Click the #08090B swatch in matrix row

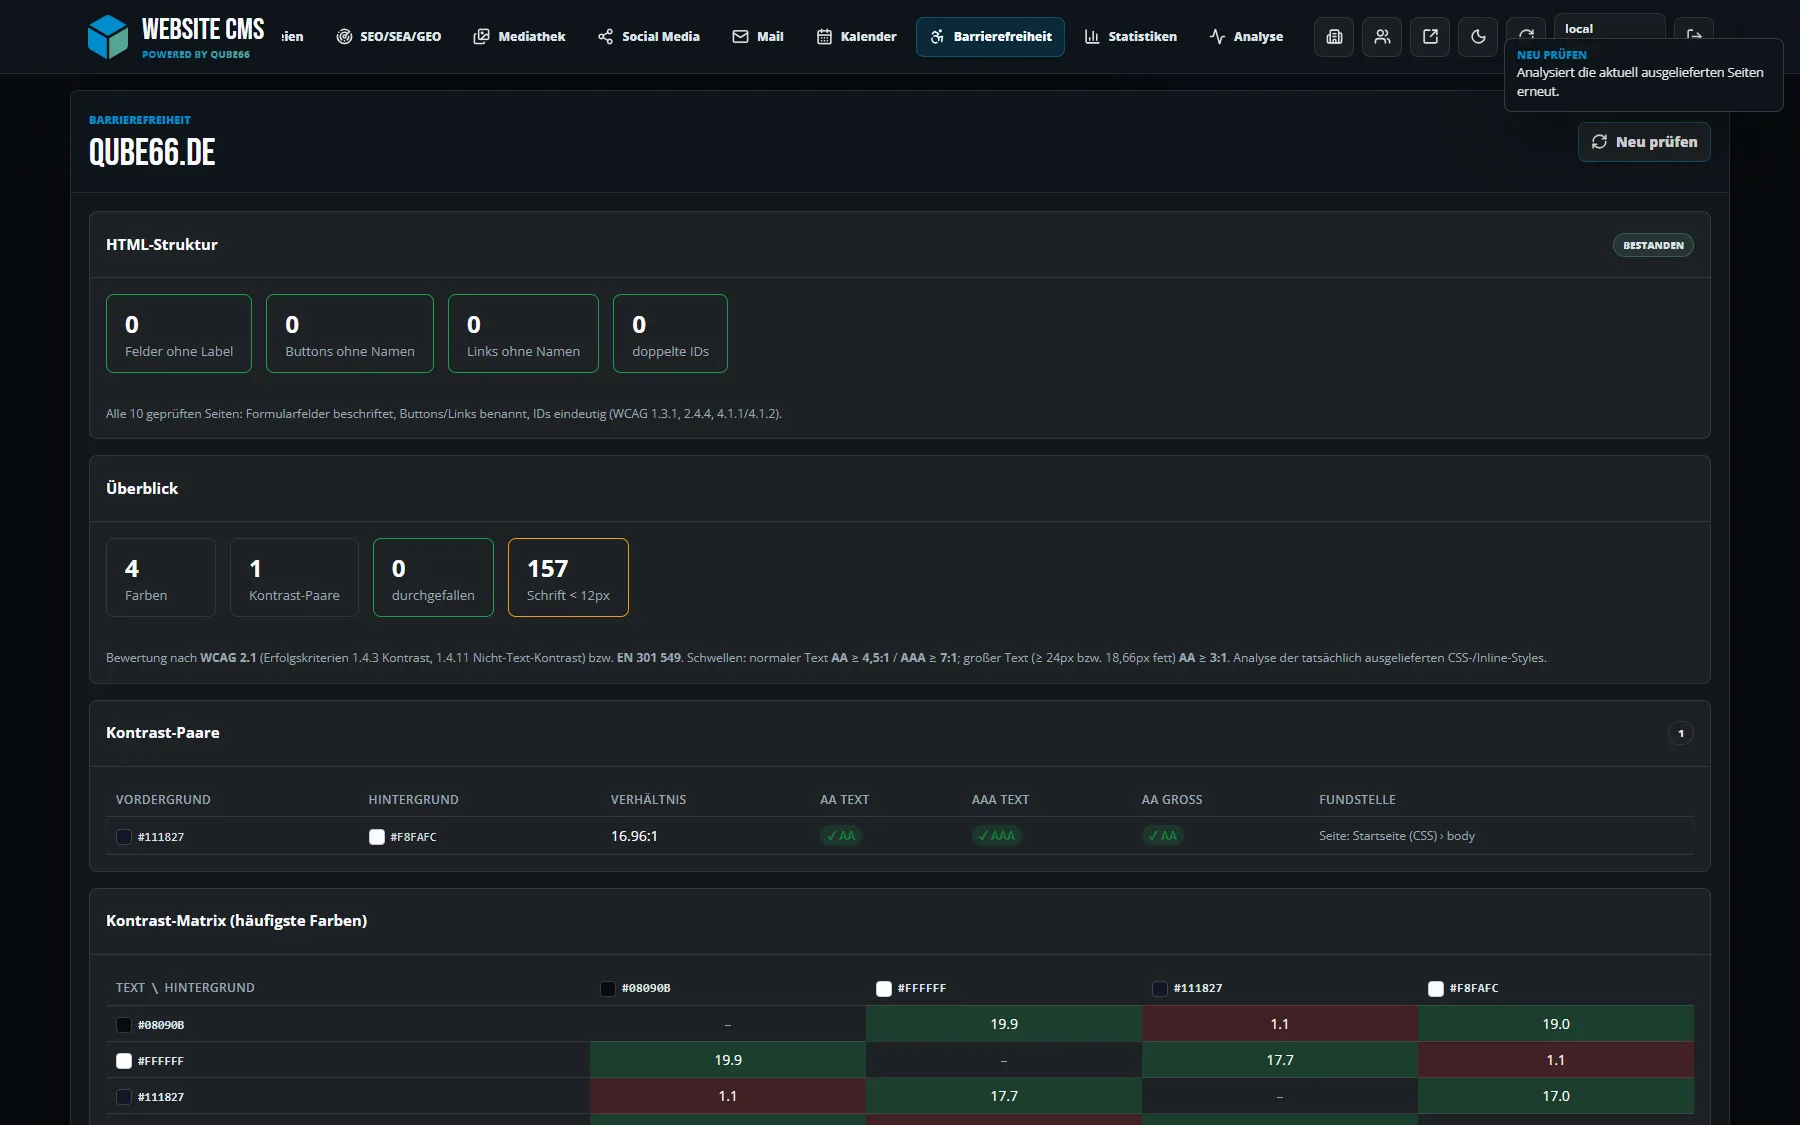click(x=124, y=1025)
